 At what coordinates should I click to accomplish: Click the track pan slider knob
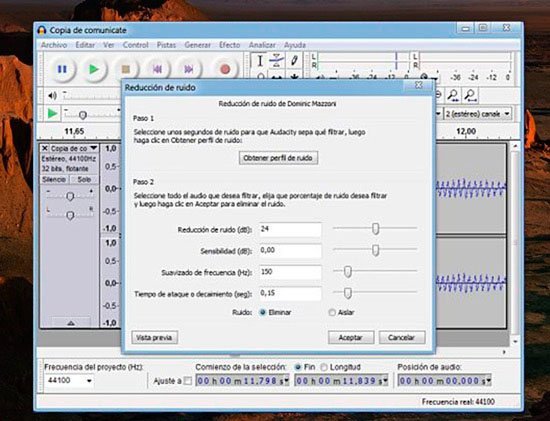point(70,215)
